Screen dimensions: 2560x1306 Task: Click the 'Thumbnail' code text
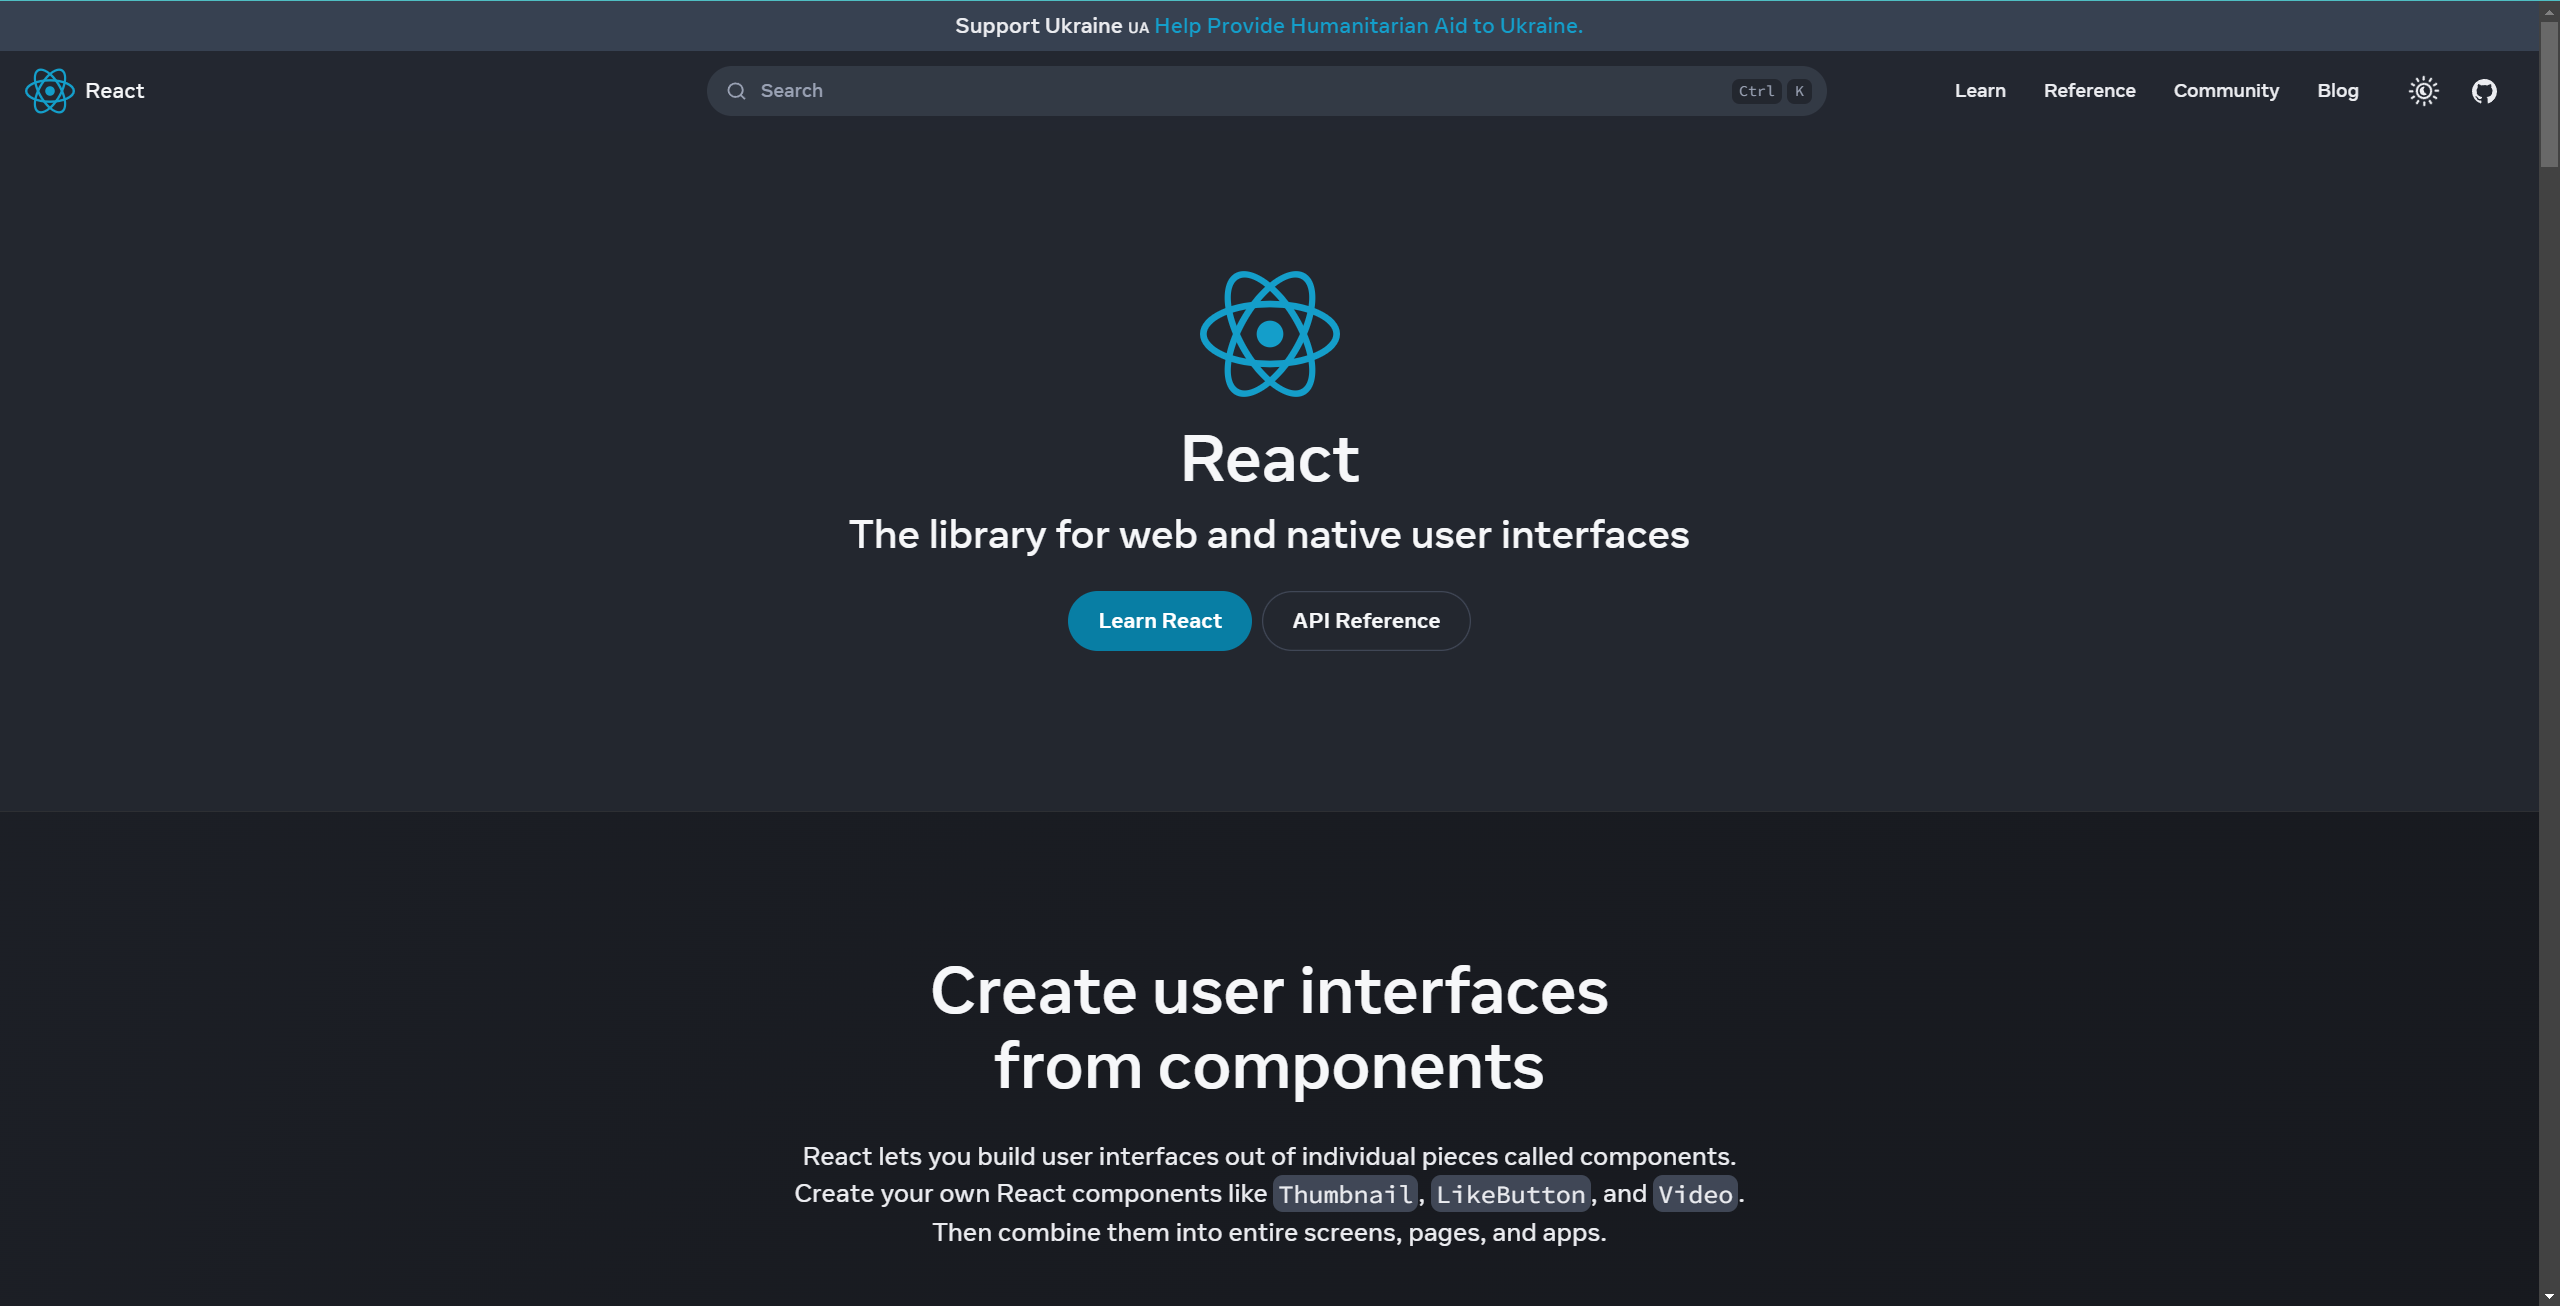1345,1194
